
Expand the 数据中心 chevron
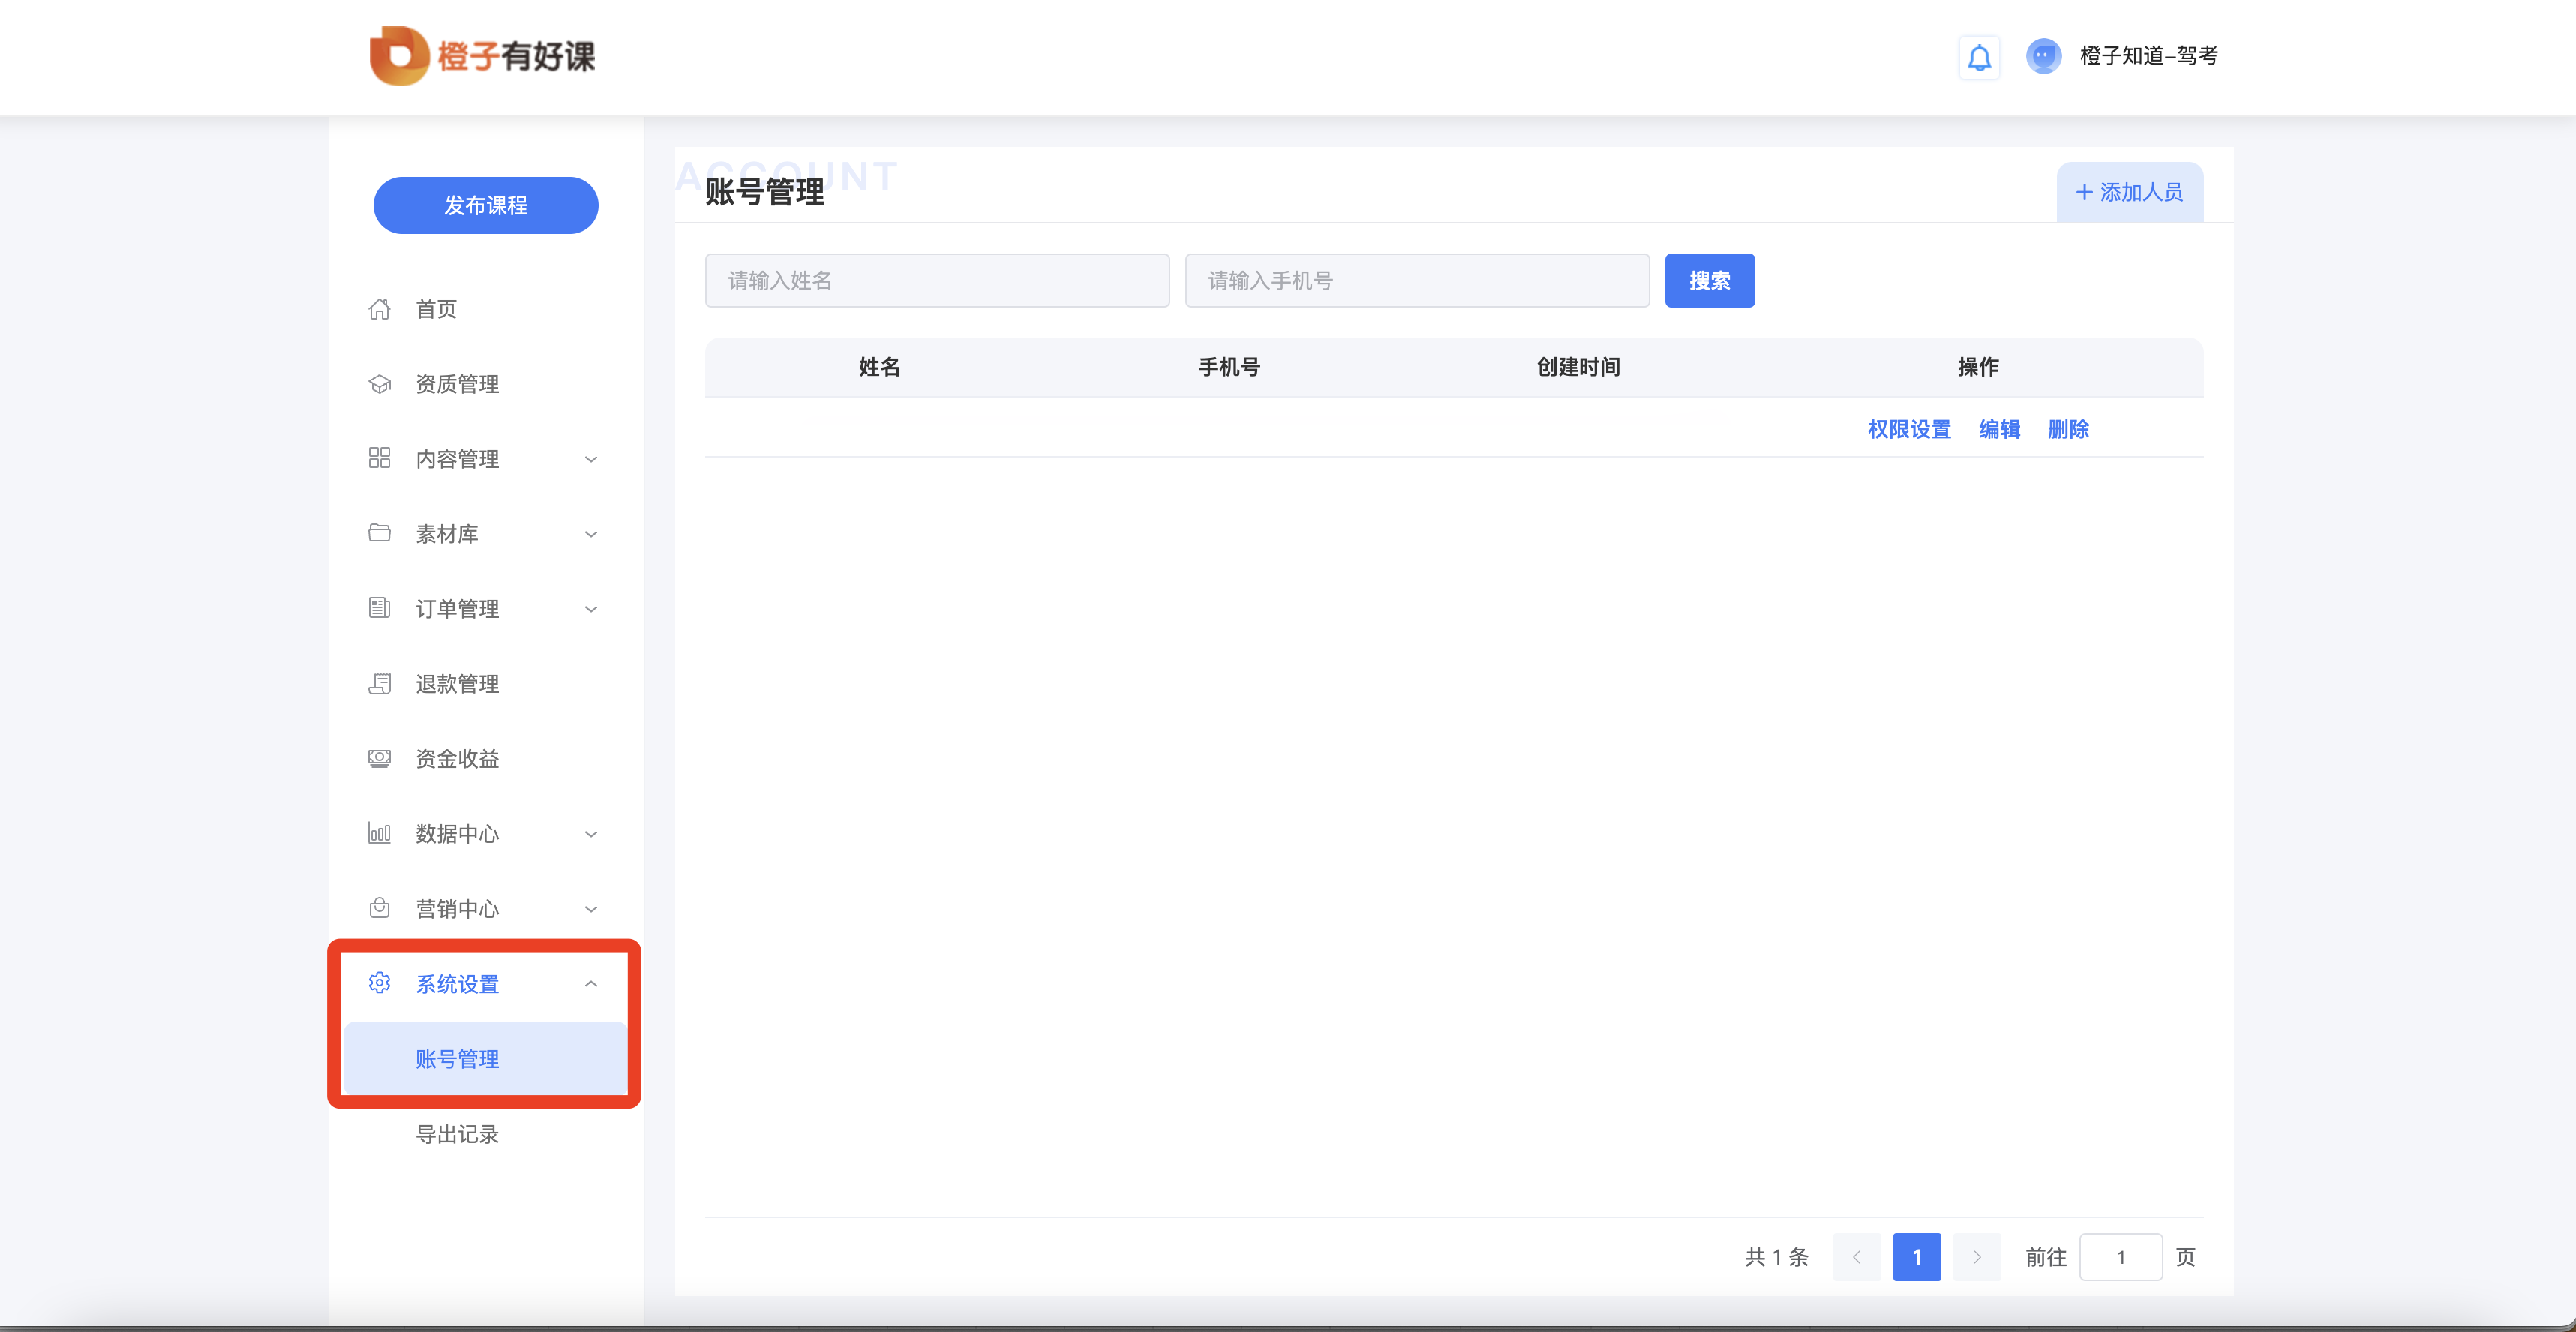coord(591,834)
